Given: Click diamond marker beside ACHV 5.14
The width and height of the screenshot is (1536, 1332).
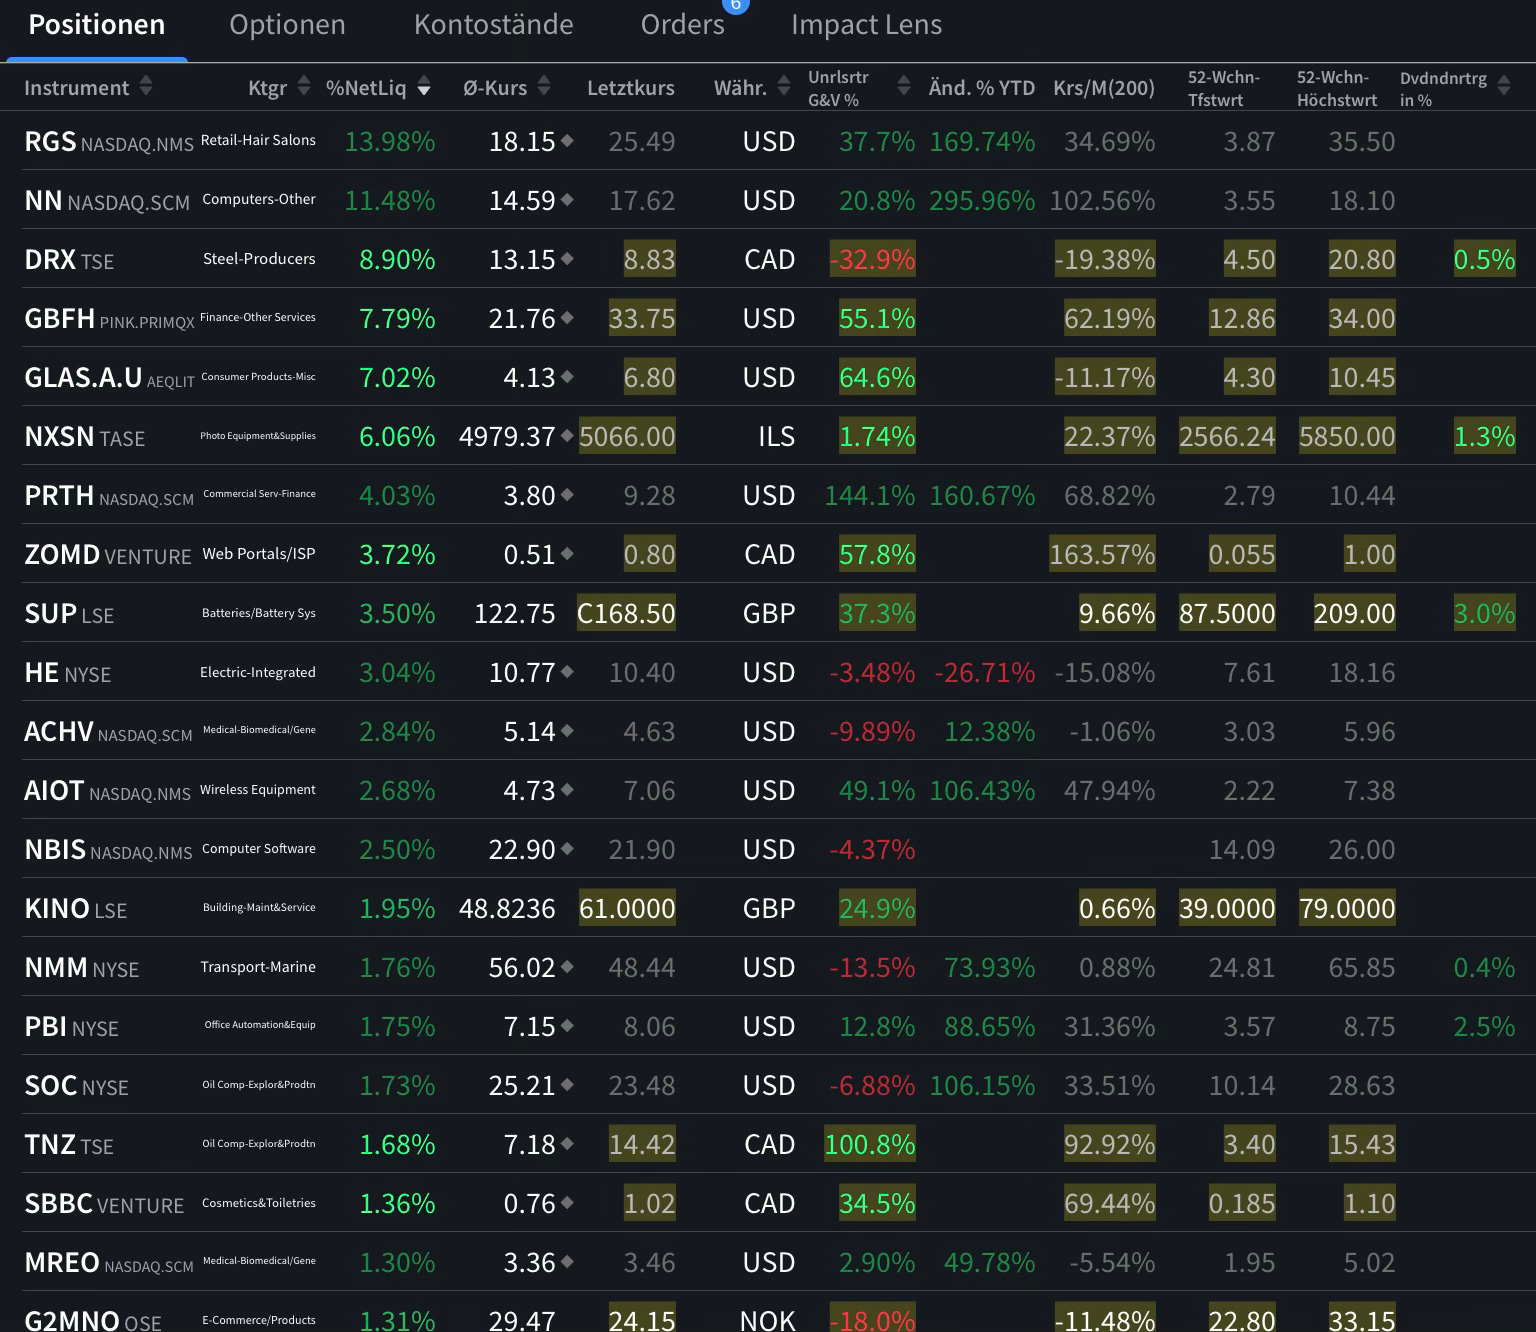Looking at the screenshot, I should [x=567, y=731].
